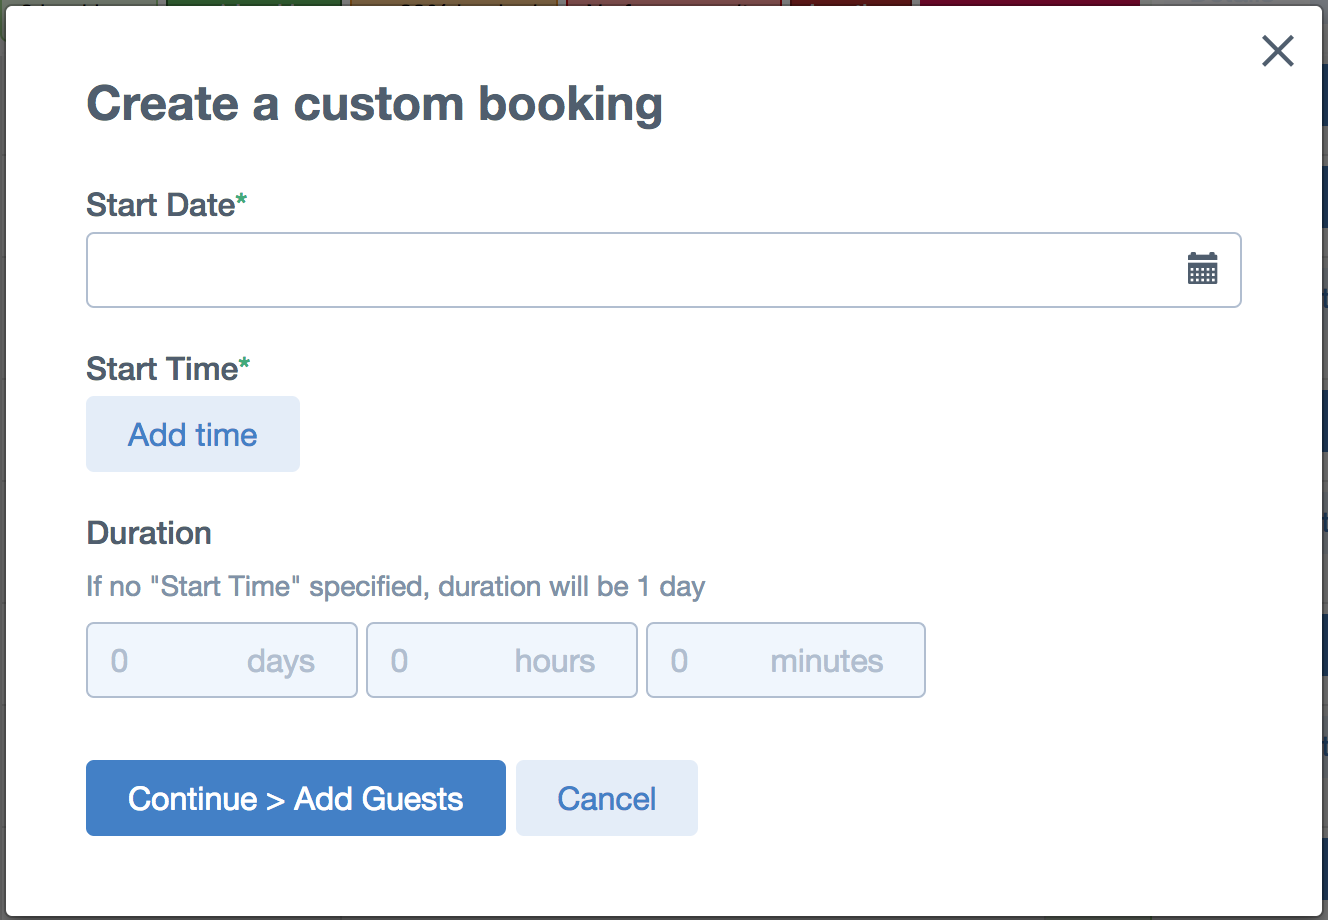This screenshot has width=1328, height=920.
Task: Cancel the custom booking
Action: point(607,798)
